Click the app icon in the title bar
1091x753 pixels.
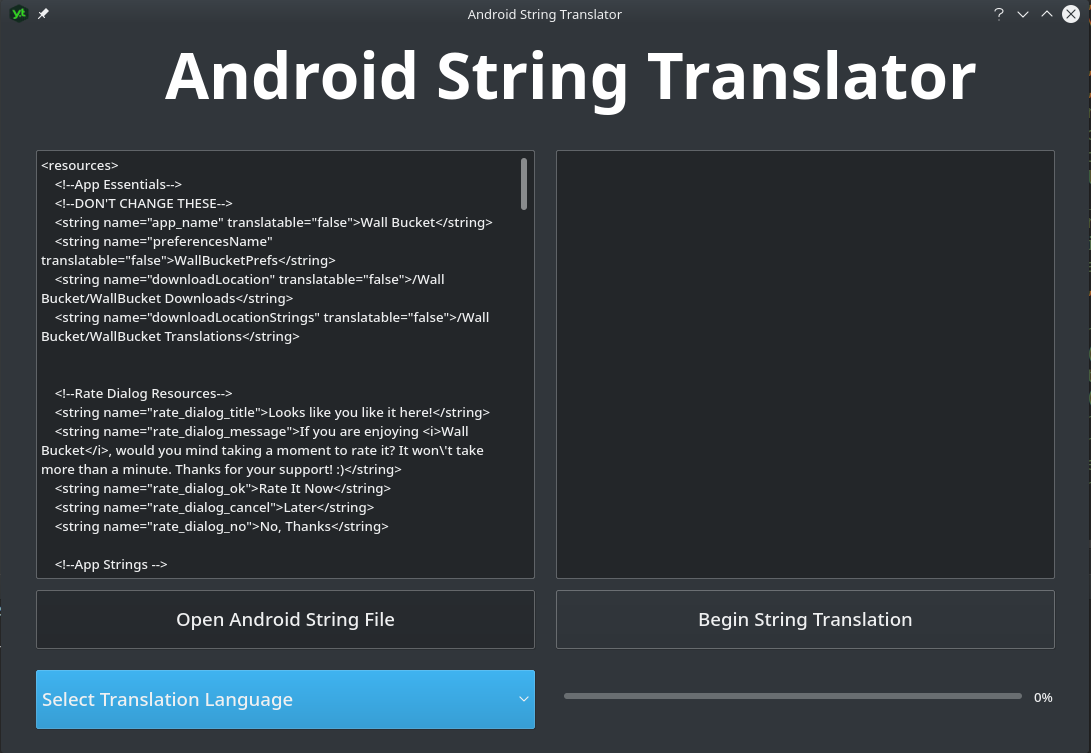(x=19, y=13)
